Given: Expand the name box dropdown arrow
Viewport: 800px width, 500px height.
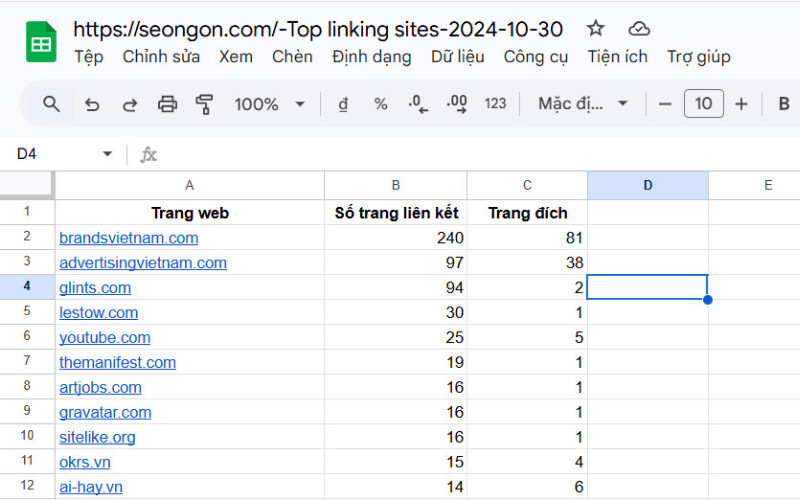Looking at the screenshot, I should (x=107, y=154).
